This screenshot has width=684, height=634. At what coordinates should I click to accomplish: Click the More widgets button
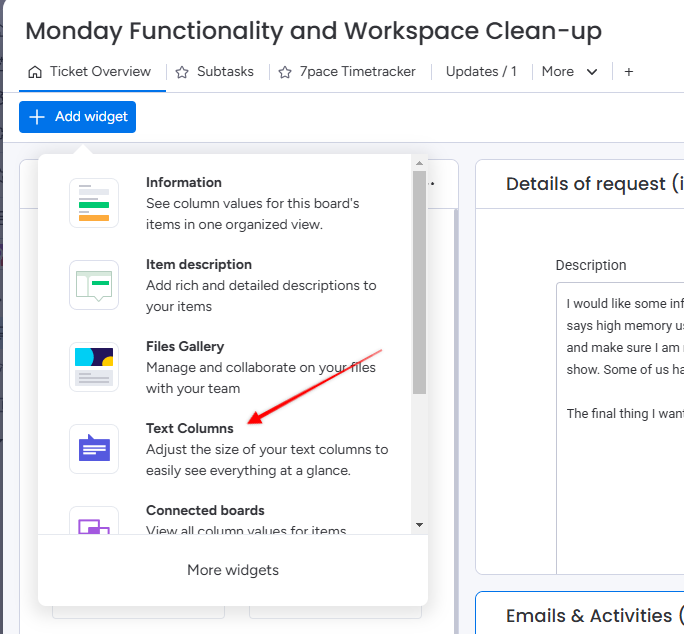233,570
